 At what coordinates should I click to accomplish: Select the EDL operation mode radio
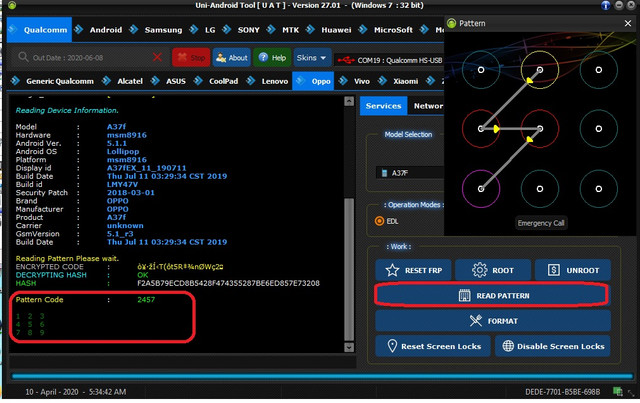pos(379,221)
